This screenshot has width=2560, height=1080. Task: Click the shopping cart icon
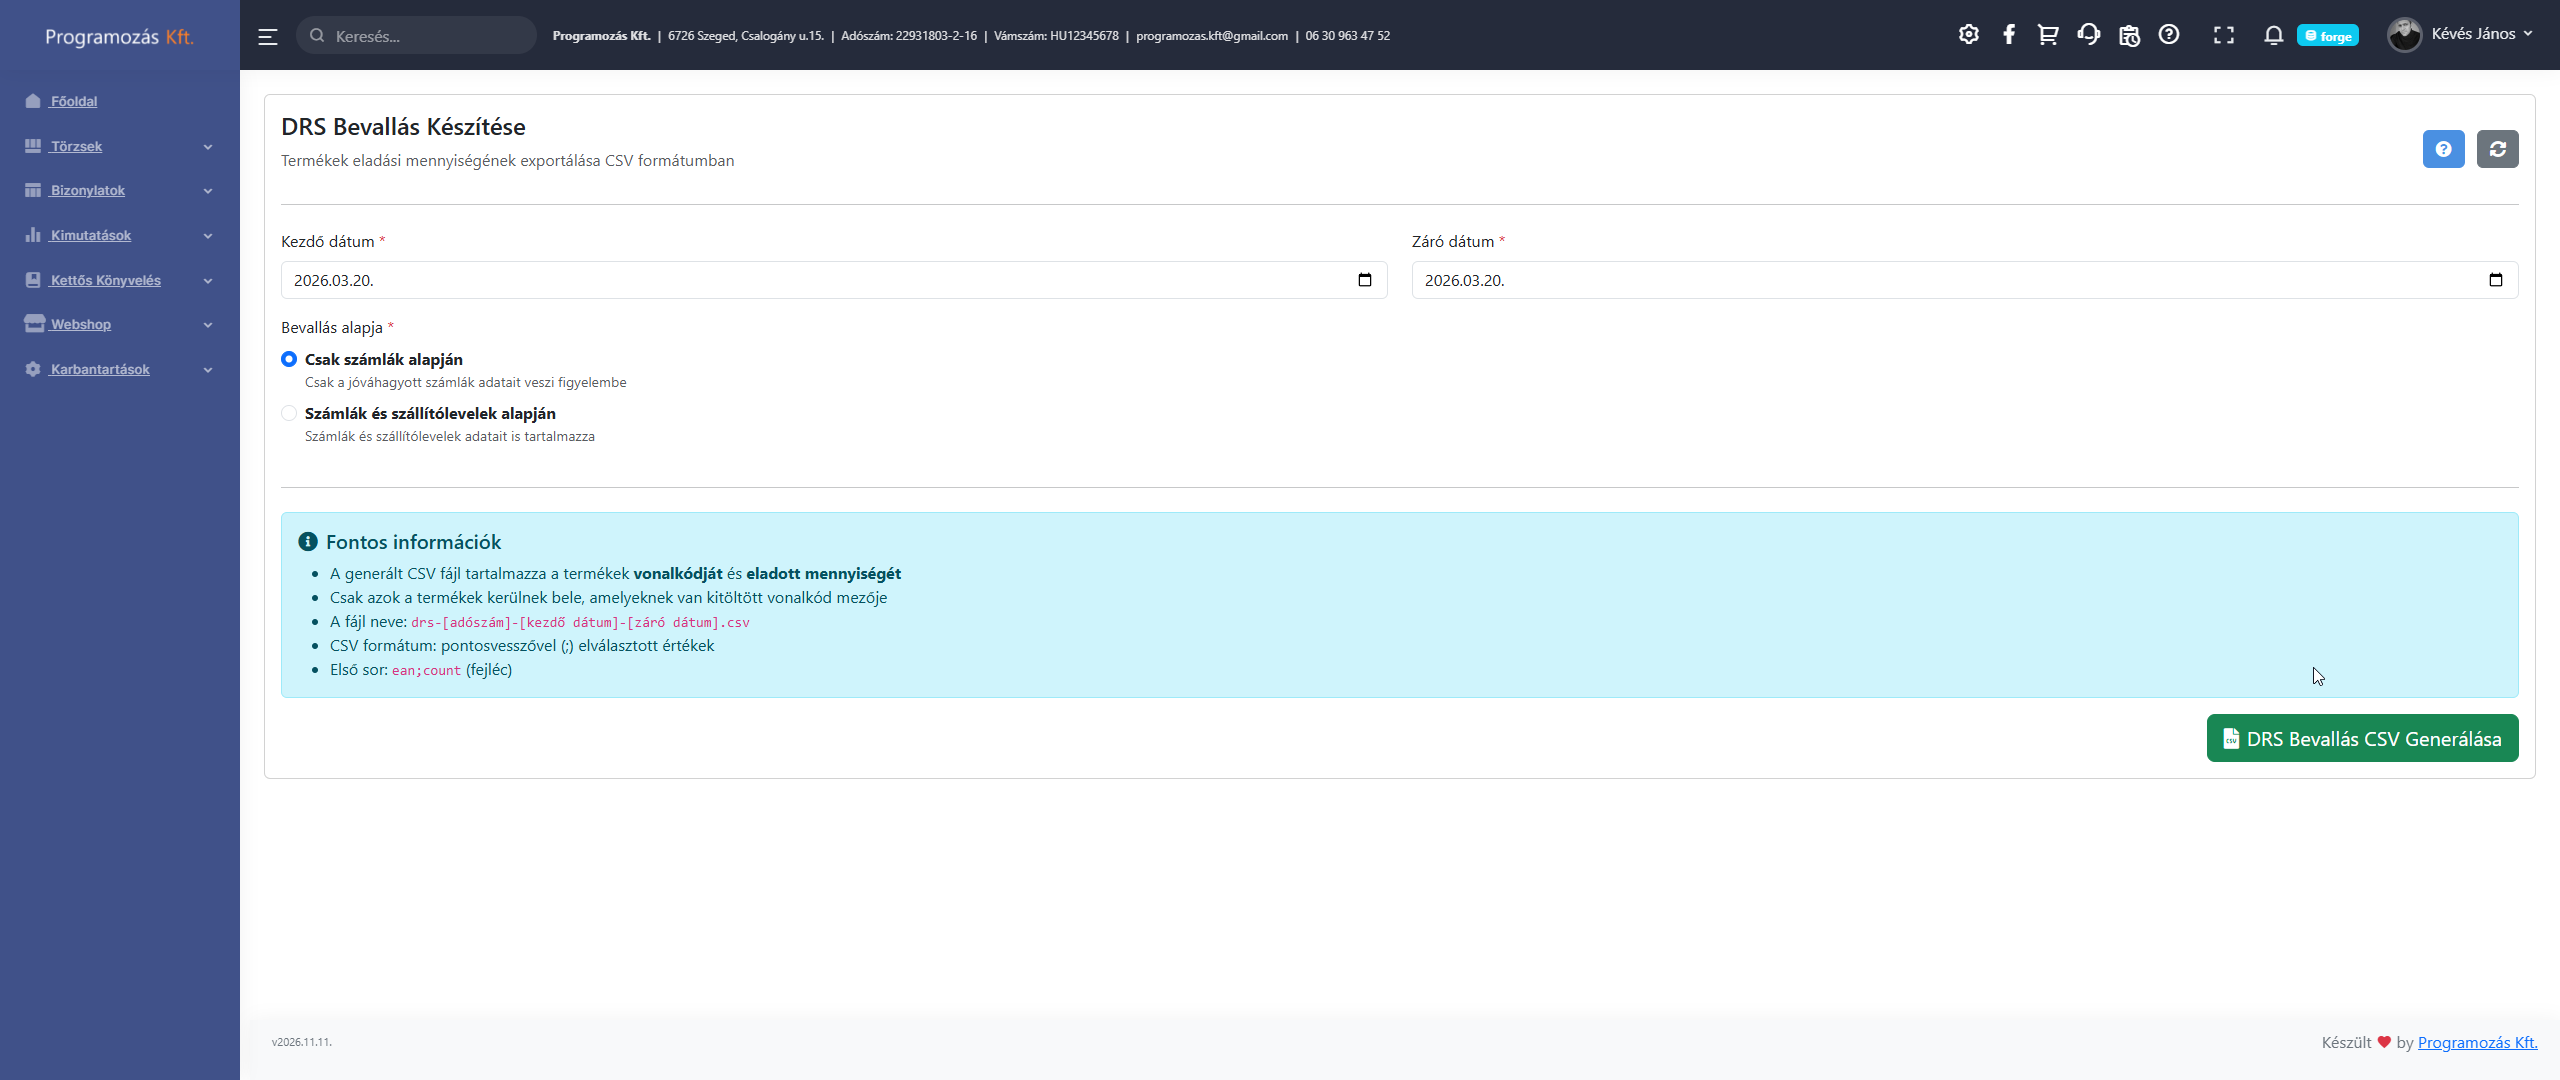(2048, 35)
